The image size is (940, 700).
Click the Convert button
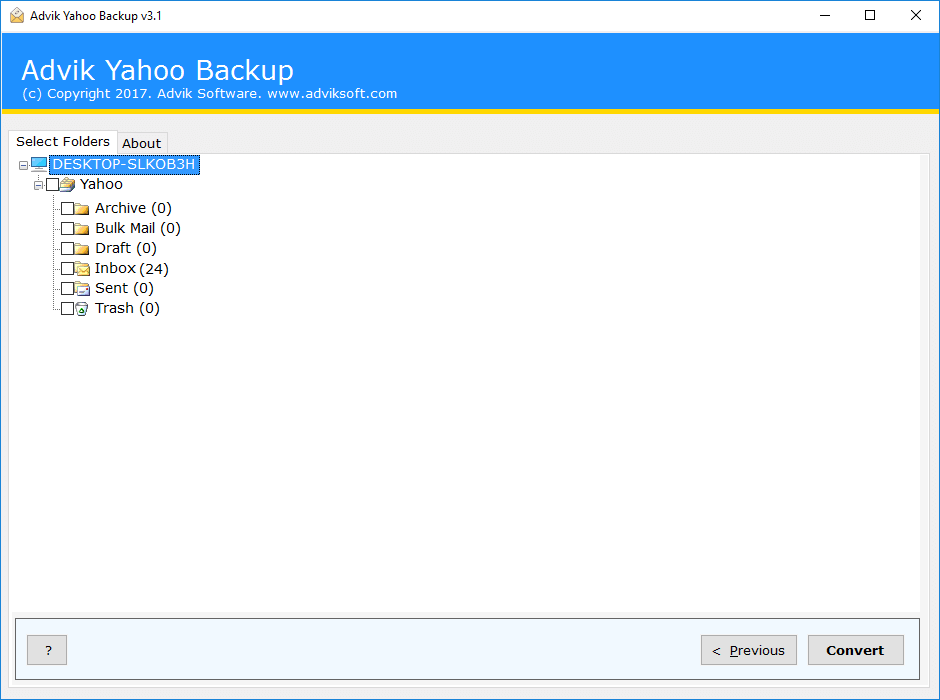tap(855, 650)
